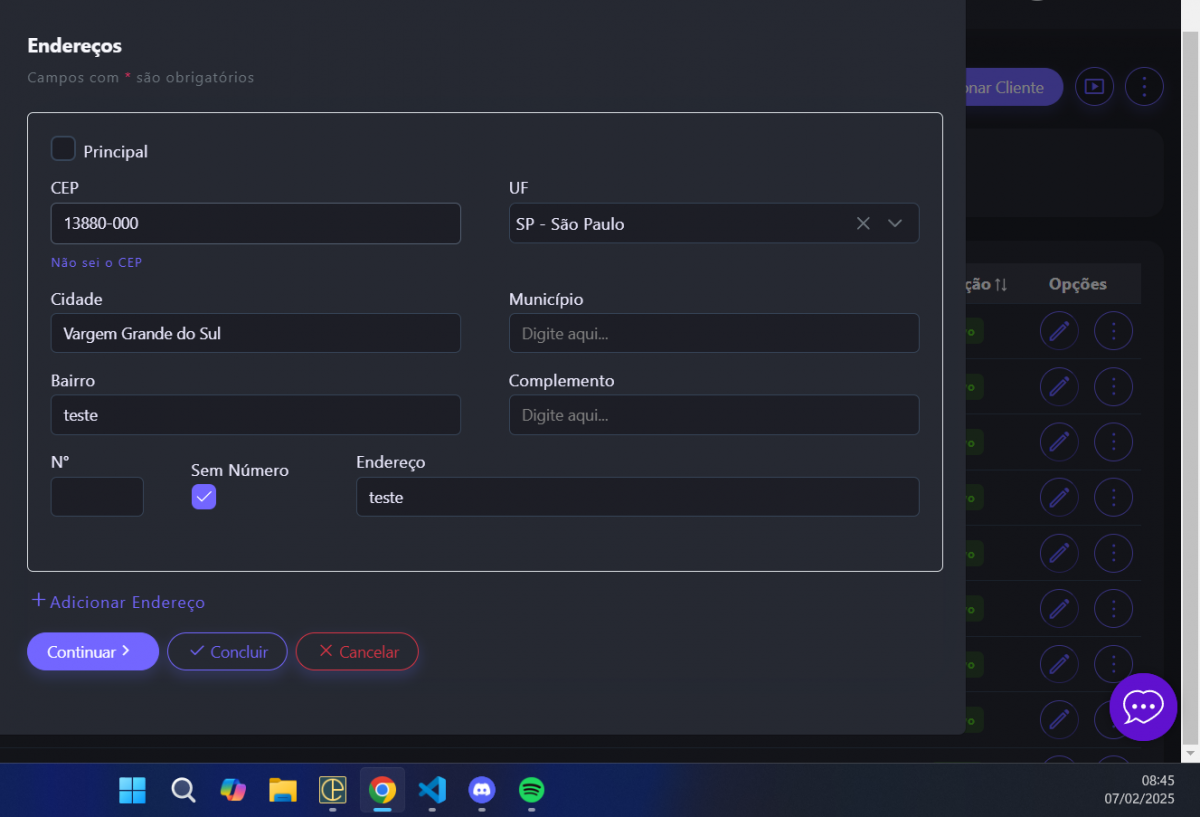Click the Cancelar button
The width and height of the screenshot is (1200, 817).
tap(357, 652)
